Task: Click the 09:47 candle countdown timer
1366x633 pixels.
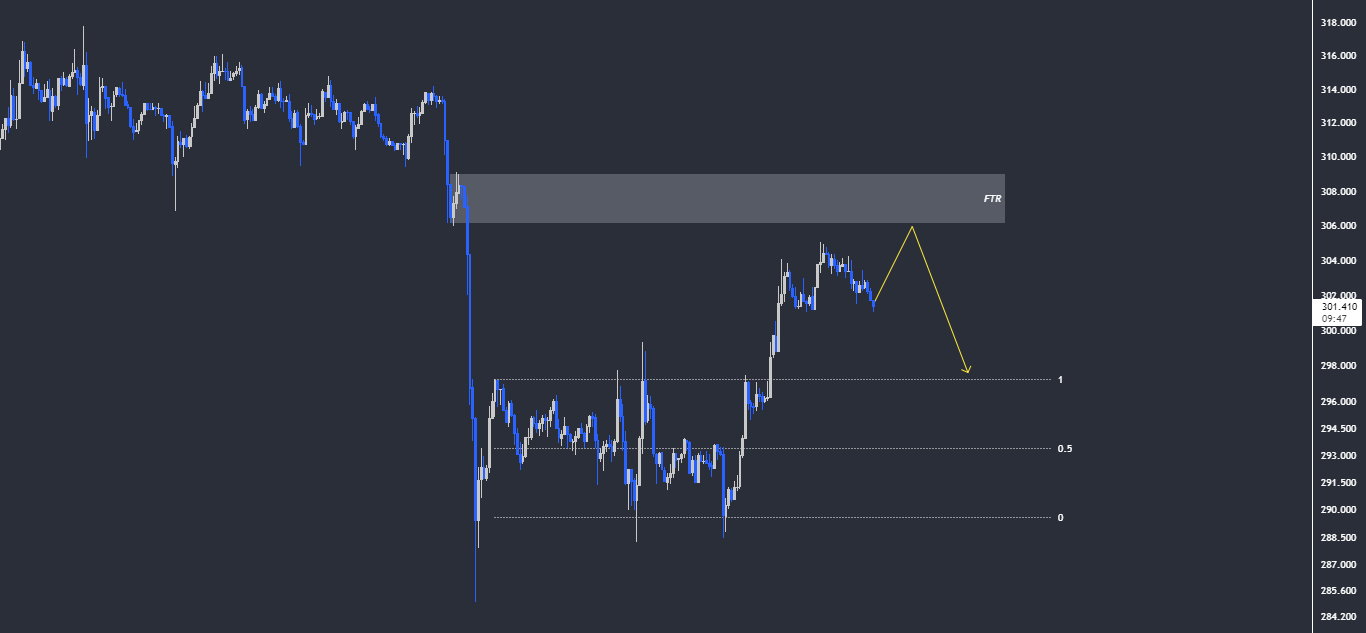Action: click(x=1333, y=319)
